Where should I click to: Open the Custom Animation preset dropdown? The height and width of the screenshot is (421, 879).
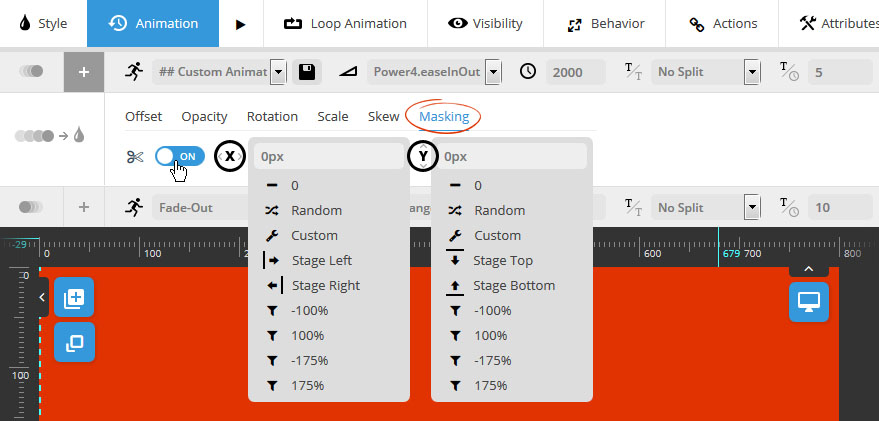pyautogui.click(x=277, y=72)
